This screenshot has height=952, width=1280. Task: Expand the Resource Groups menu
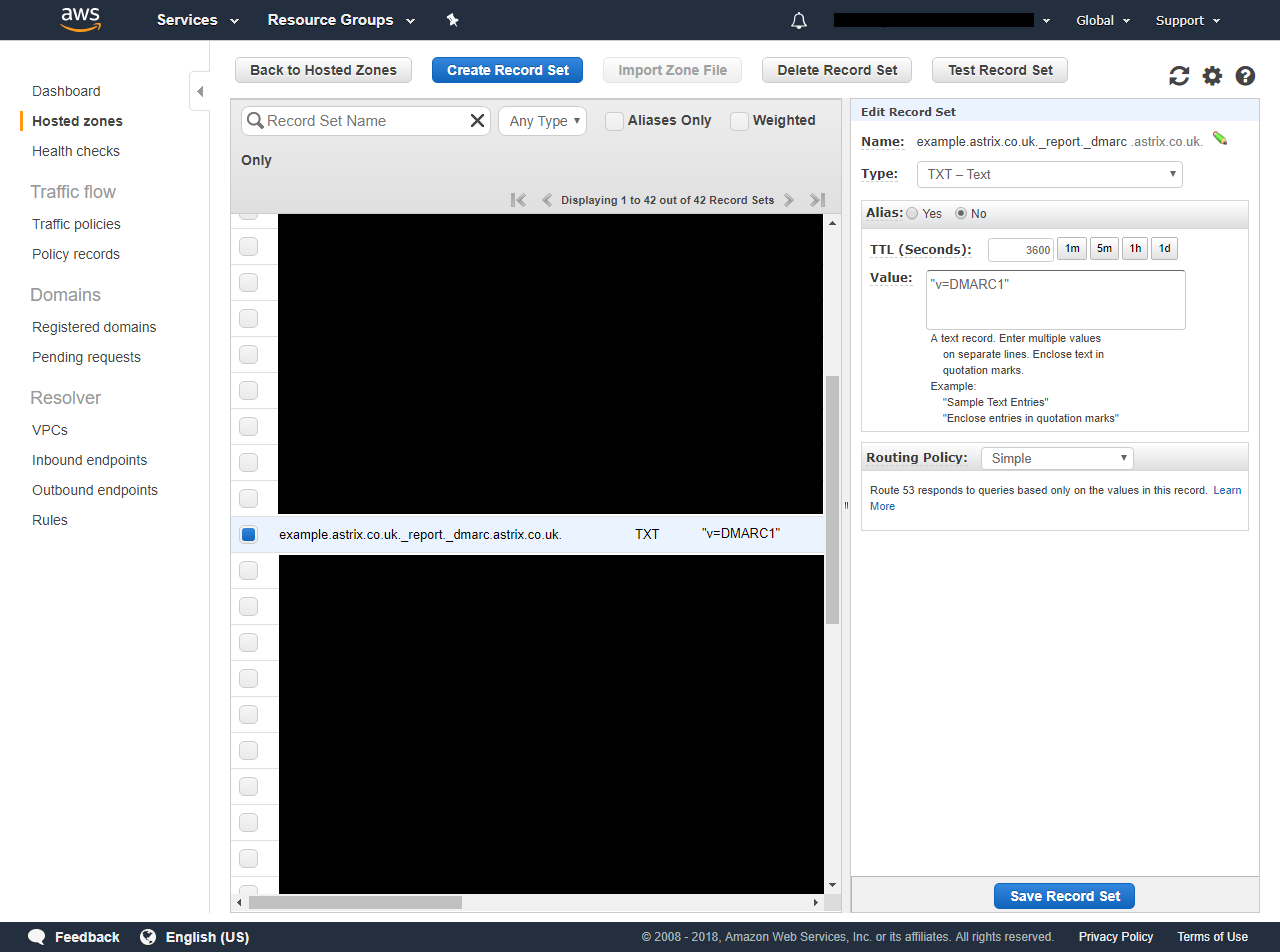341,20
